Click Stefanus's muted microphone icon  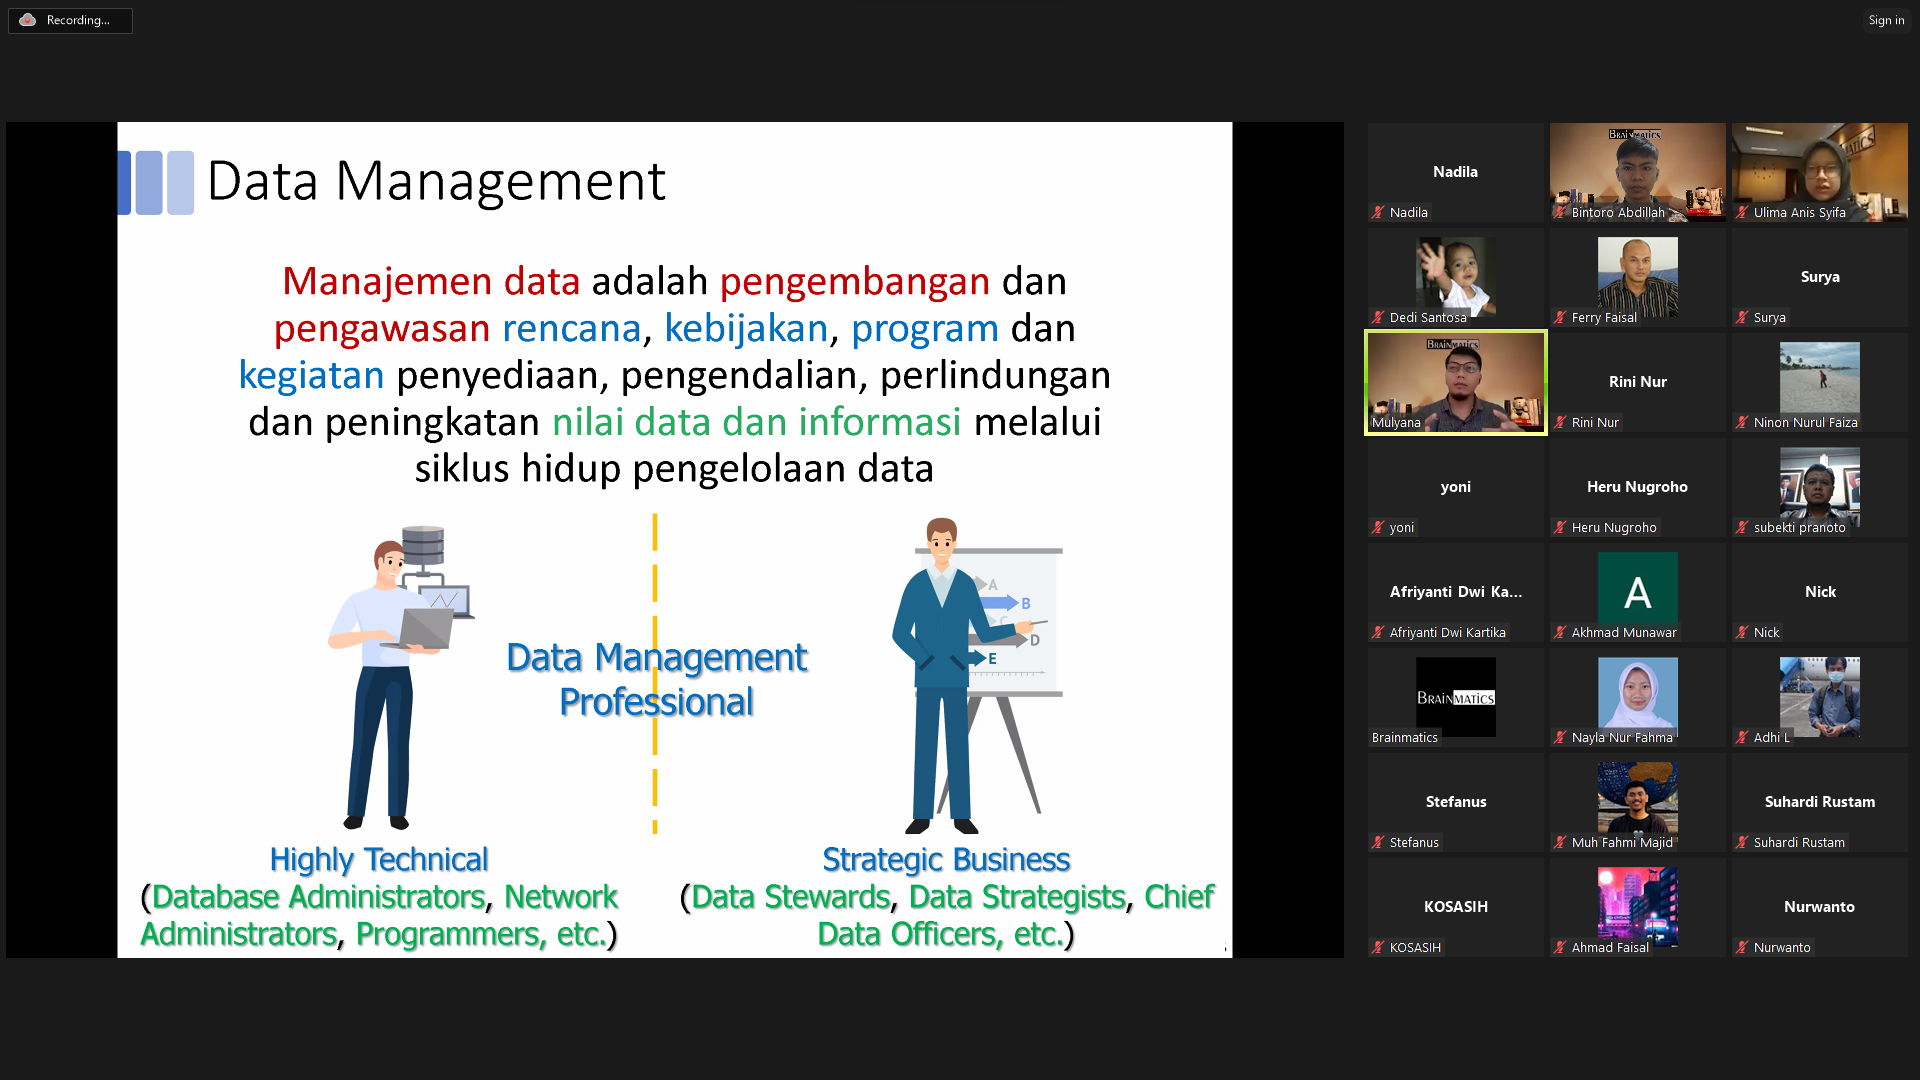1378,843
